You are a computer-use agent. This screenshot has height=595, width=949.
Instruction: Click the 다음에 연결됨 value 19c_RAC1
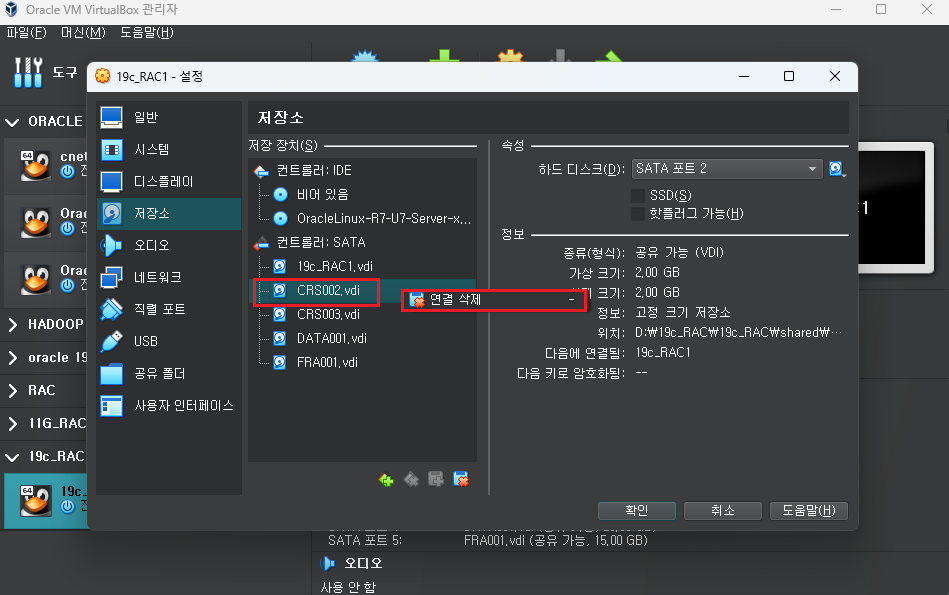[663, 353]
